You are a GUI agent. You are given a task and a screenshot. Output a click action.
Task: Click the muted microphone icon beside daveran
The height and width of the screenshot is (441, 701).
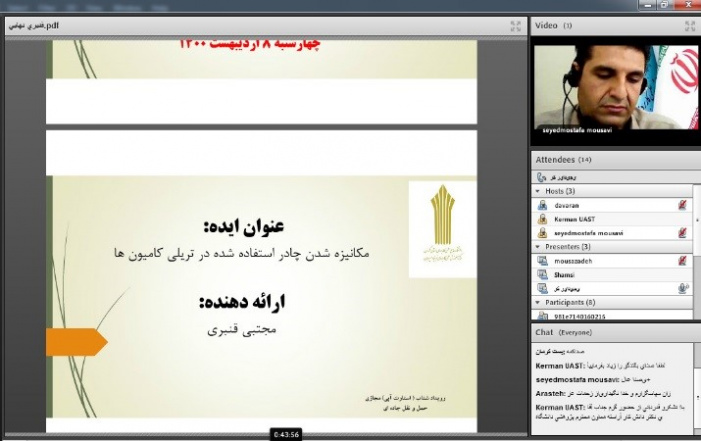(681, 204)
